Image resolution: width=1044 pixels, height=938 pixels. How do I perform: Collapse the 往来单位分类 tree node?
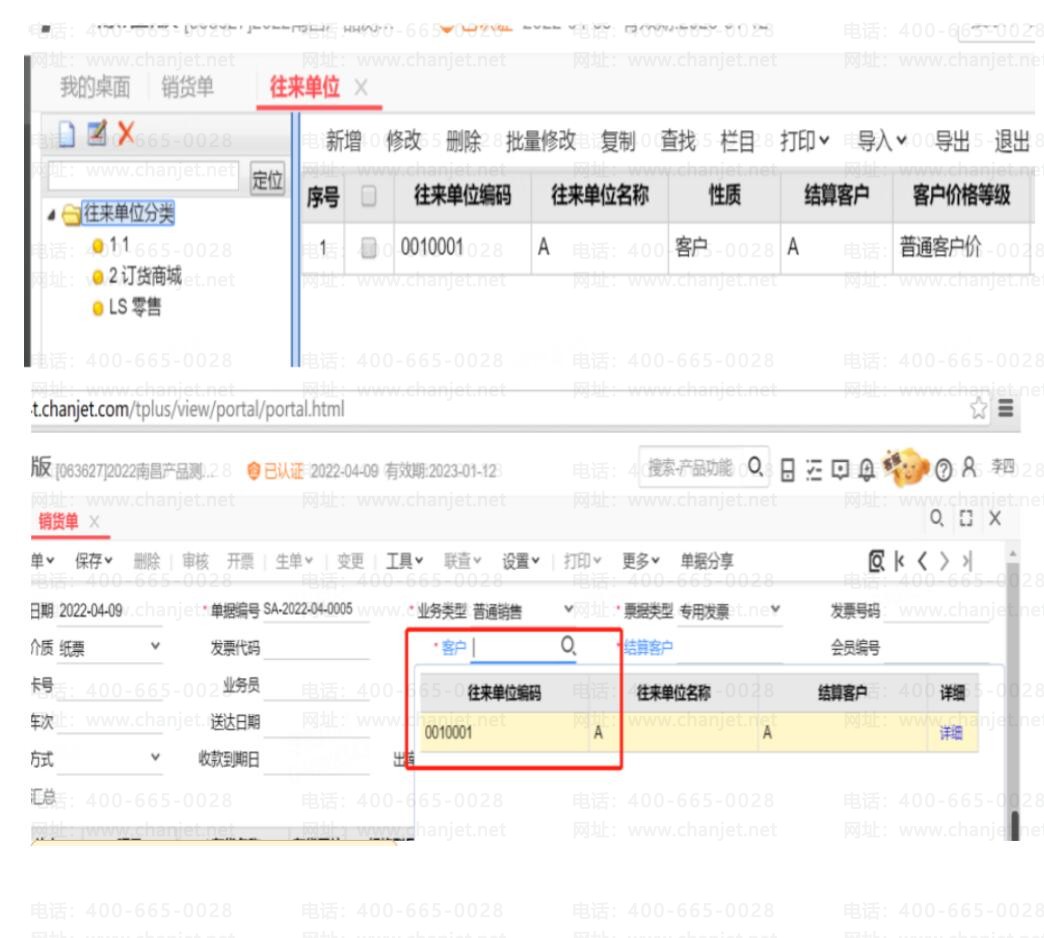point(51,214)
